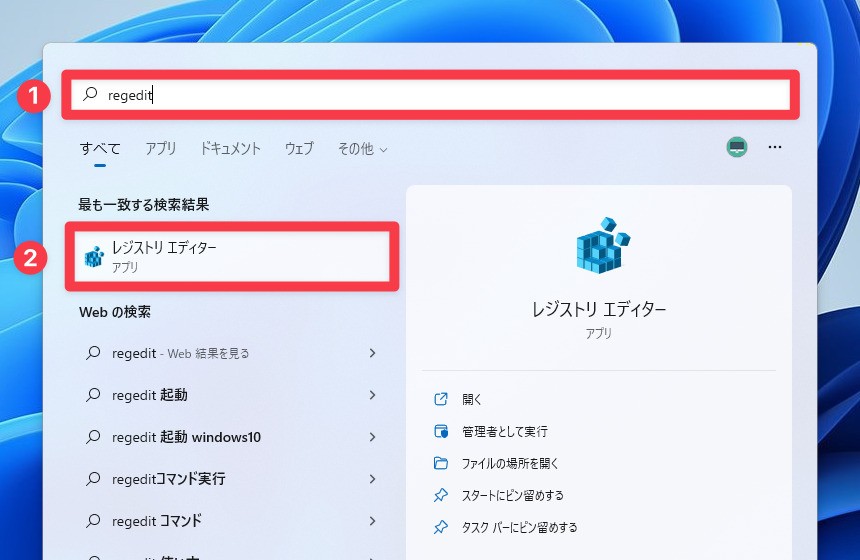Click pin icon beside タスク バーにピン留めする
This screenshot has height=560, width=860.
pos(441,527)
